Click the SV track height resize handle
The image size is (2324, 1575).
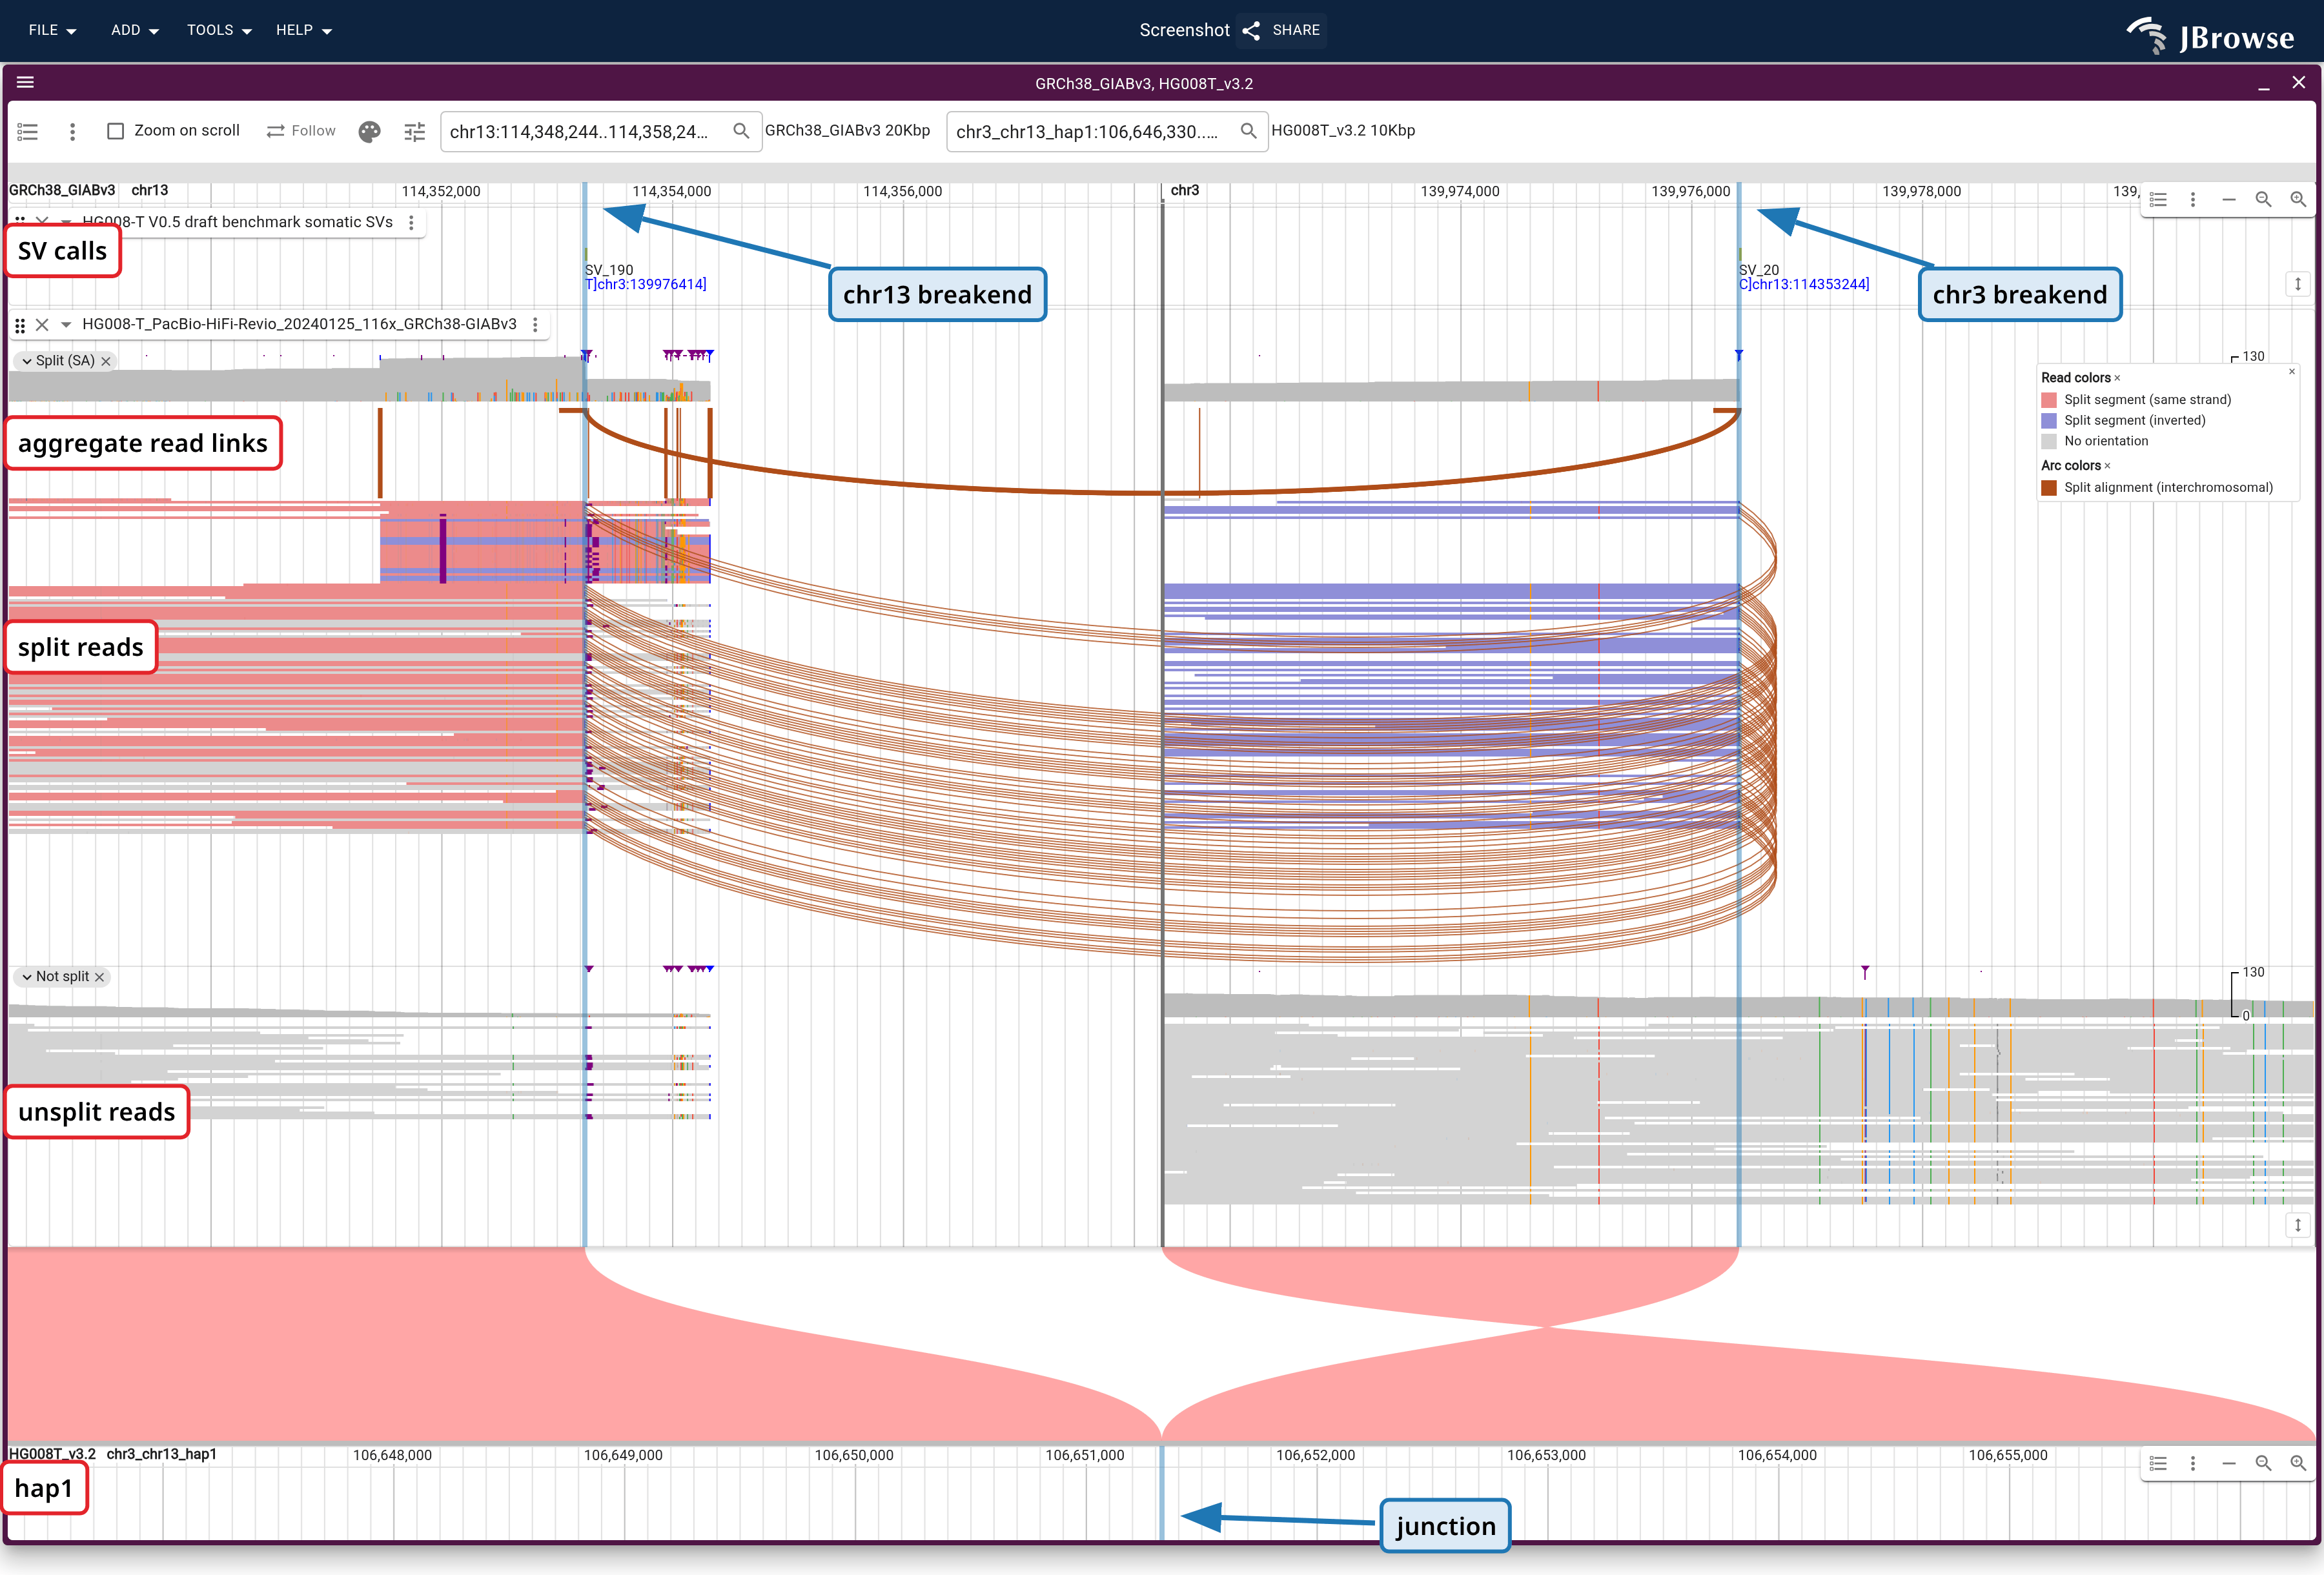click(2298, 284)
